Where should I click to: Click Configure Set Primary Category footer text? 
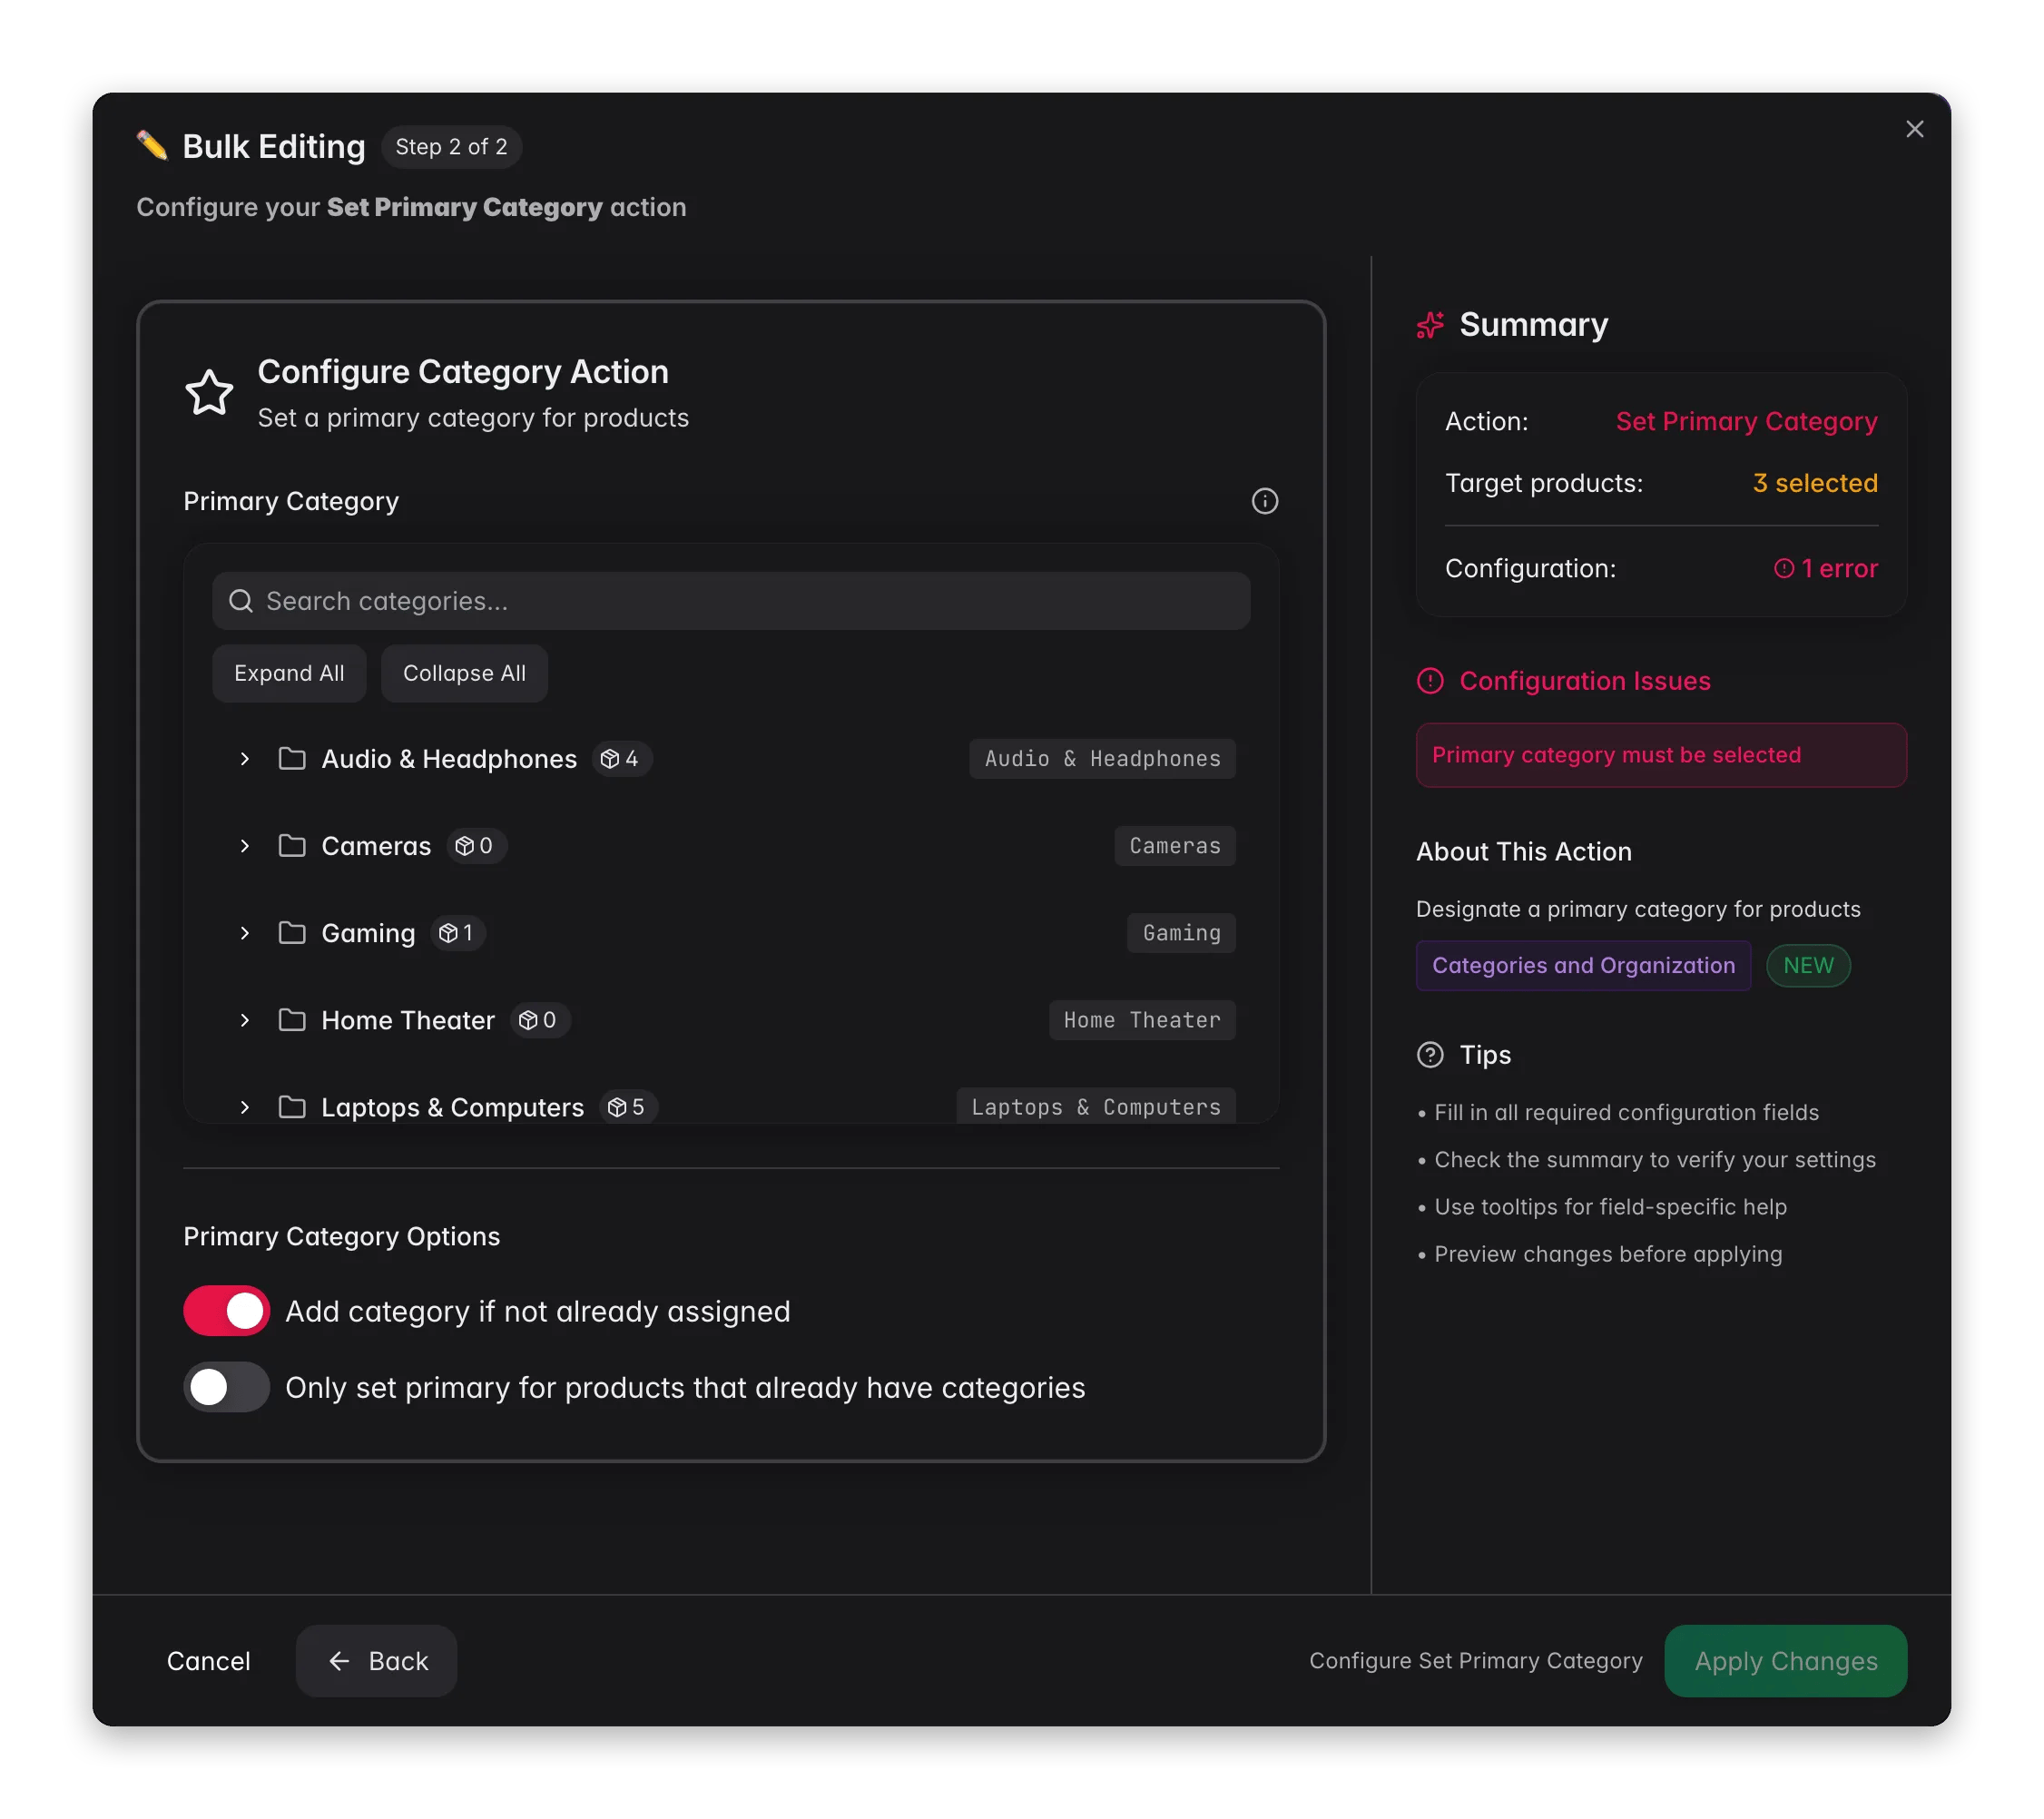pos(1475,1661)
